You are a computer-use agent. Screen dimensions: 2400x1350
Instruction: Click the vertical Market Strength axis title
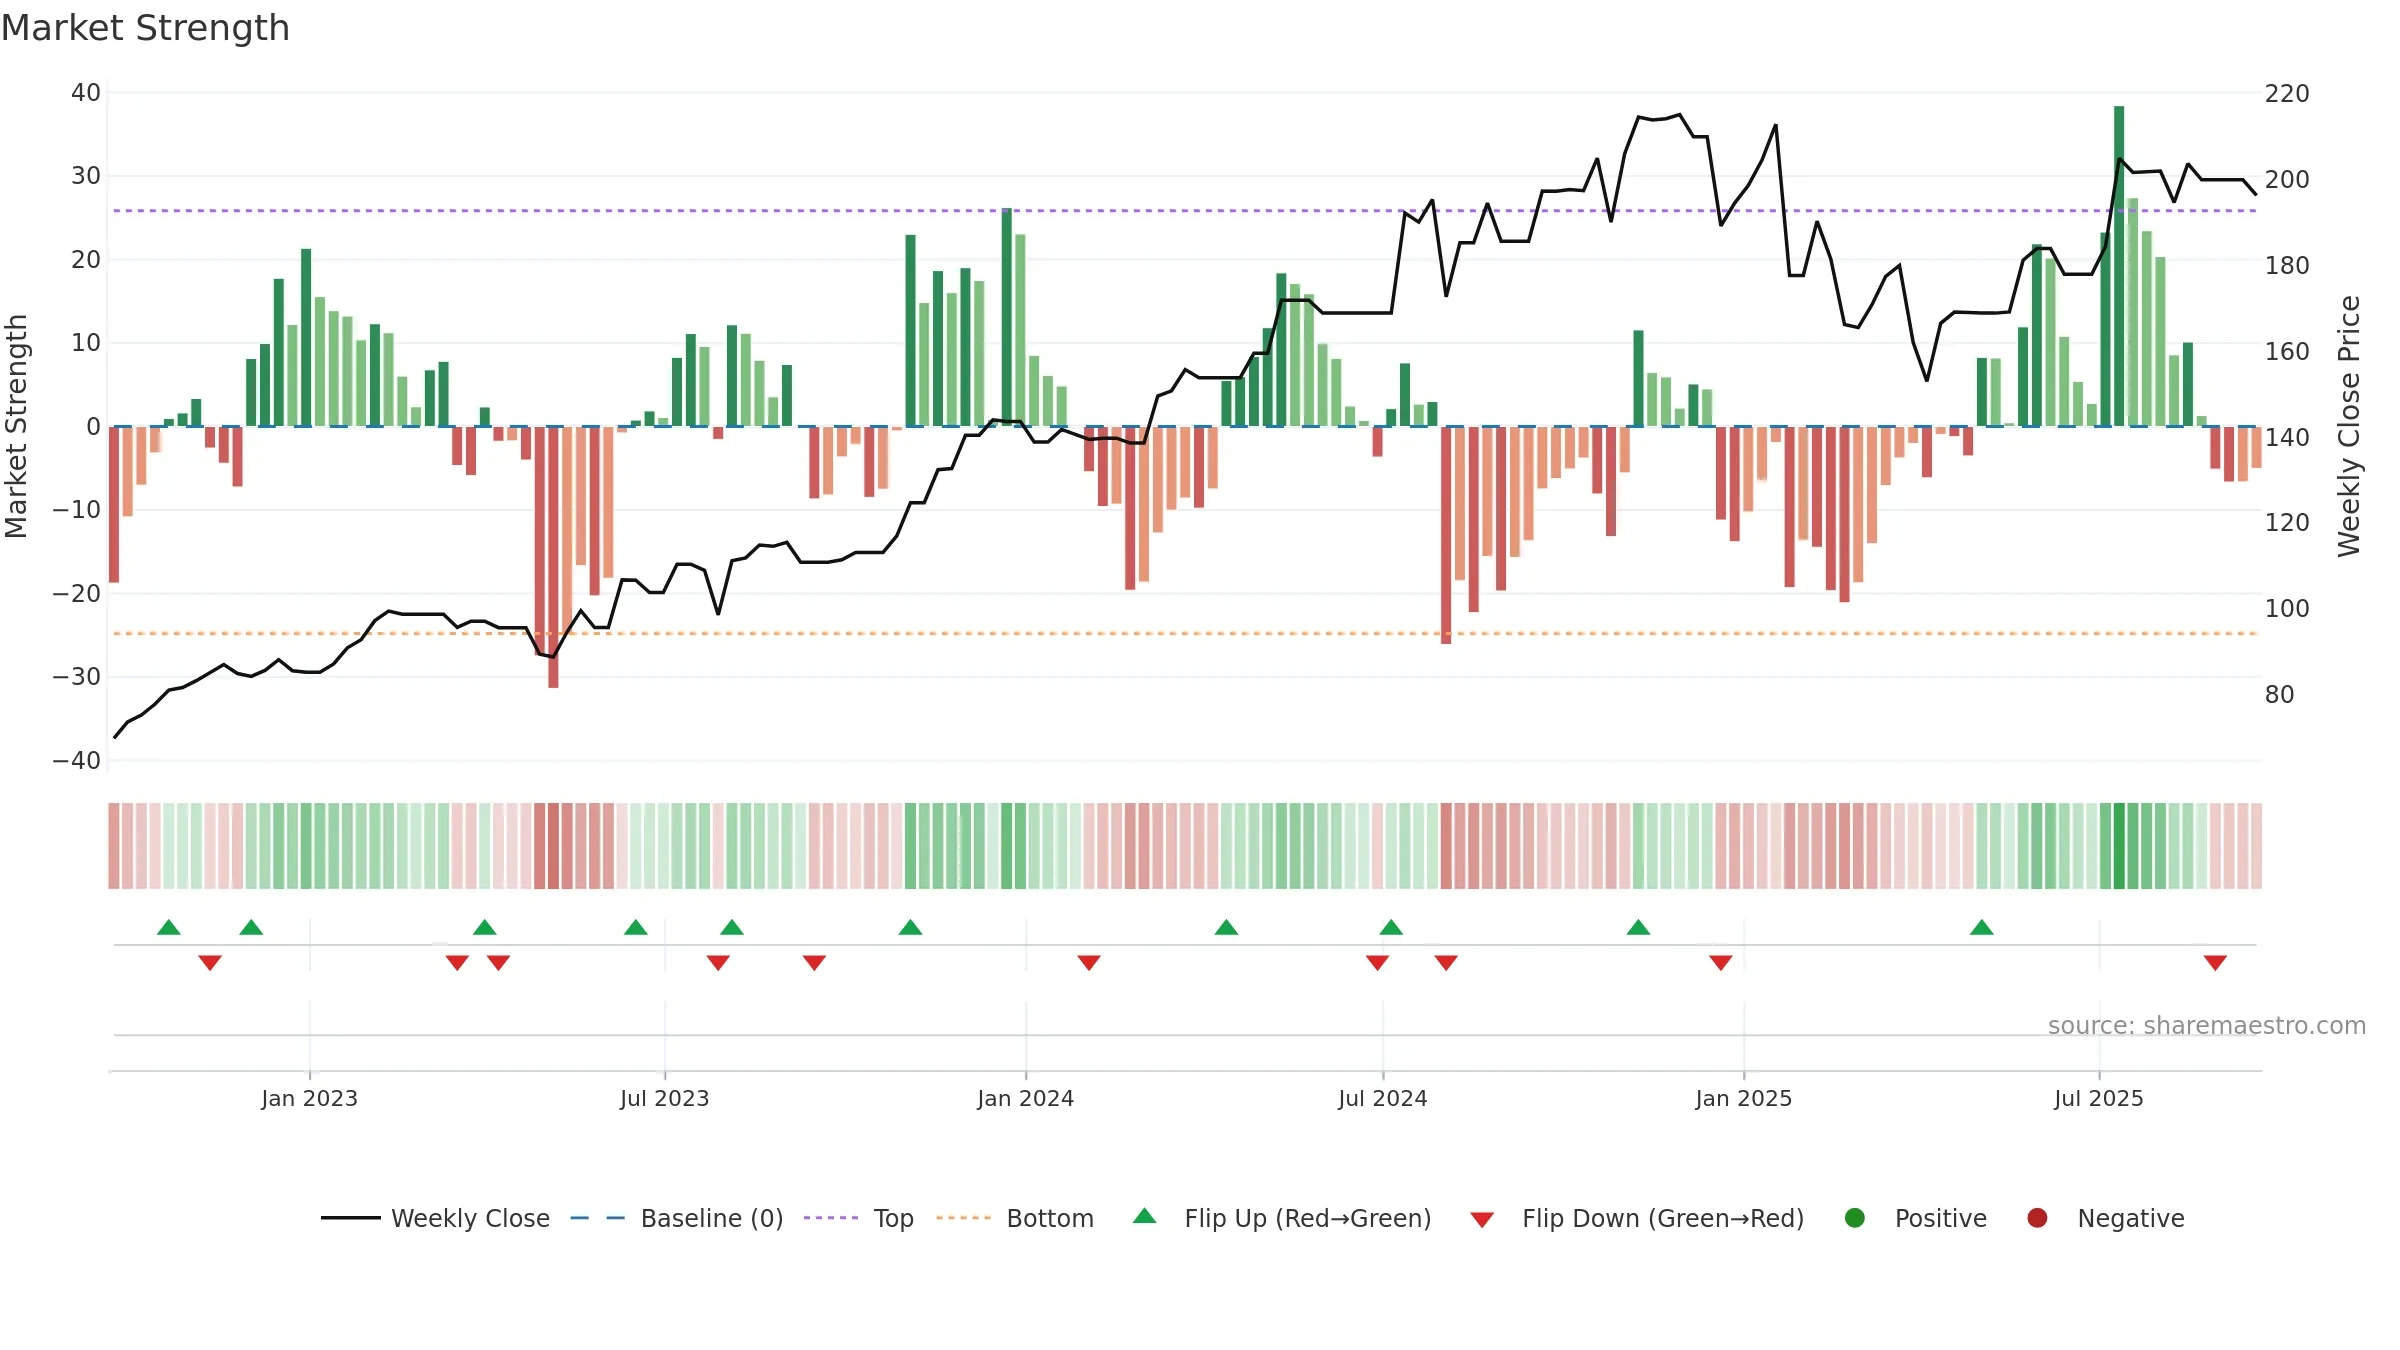pos(17,426)
